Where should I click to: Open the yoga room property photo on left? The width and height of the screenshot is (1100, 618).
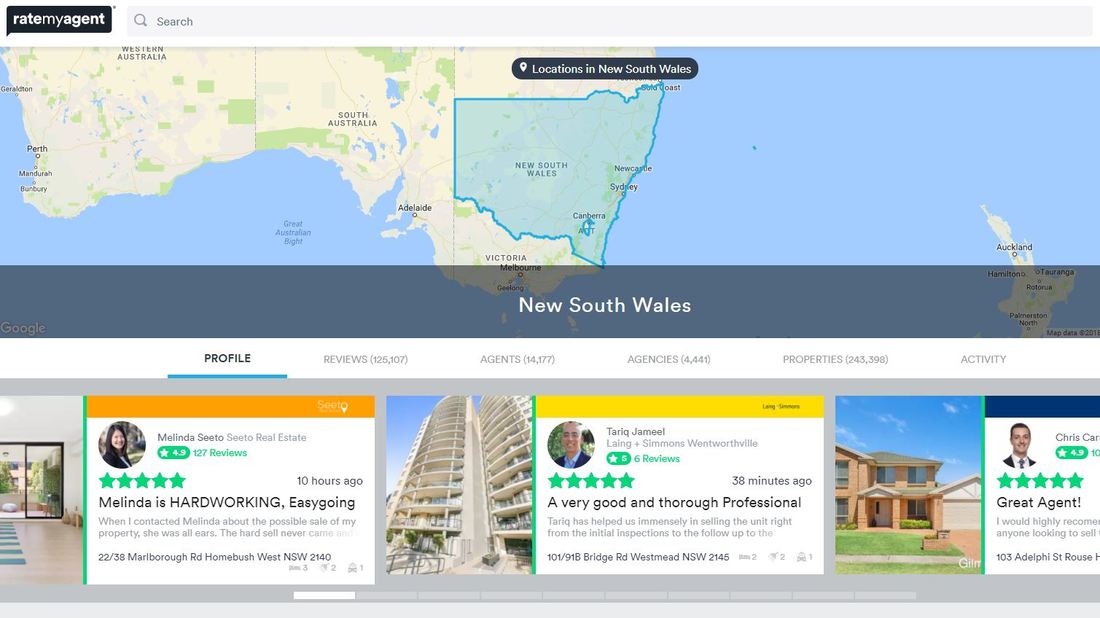click(41, 490)
